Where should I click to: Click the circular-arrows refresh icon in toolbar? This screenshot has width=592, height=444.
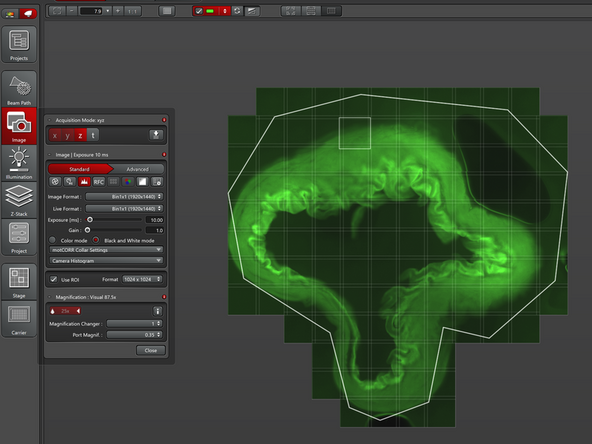tap(237, 11)
